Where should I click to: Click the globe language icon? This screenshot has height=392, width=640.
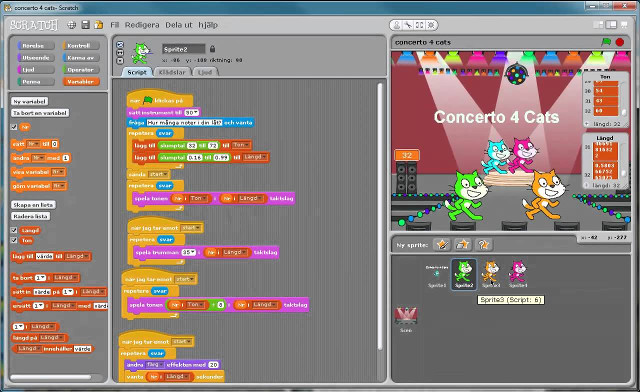pyautogui.click(x=71, y=25)
